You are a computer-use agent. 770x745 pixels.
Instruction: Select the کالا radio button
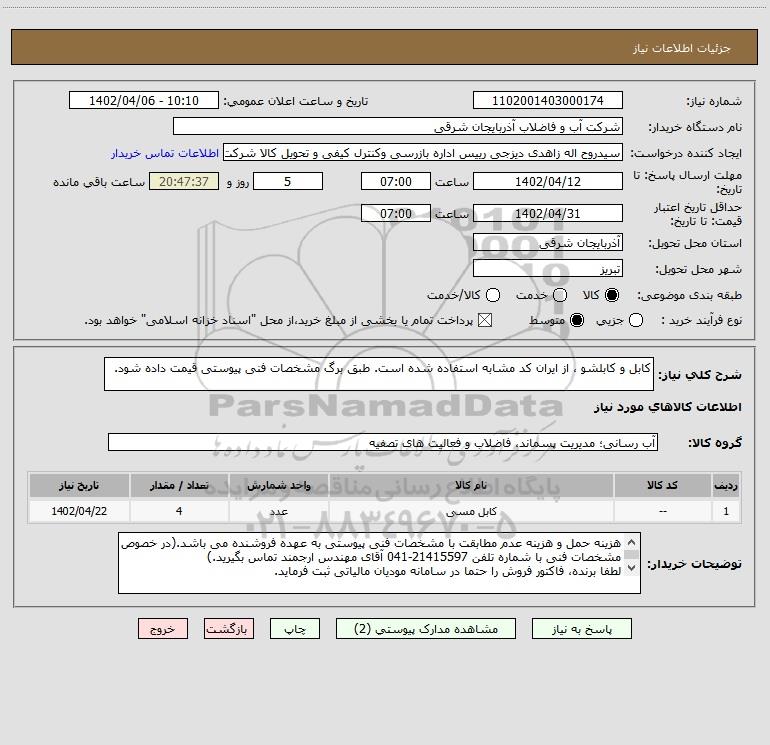[x=612, y=295]
